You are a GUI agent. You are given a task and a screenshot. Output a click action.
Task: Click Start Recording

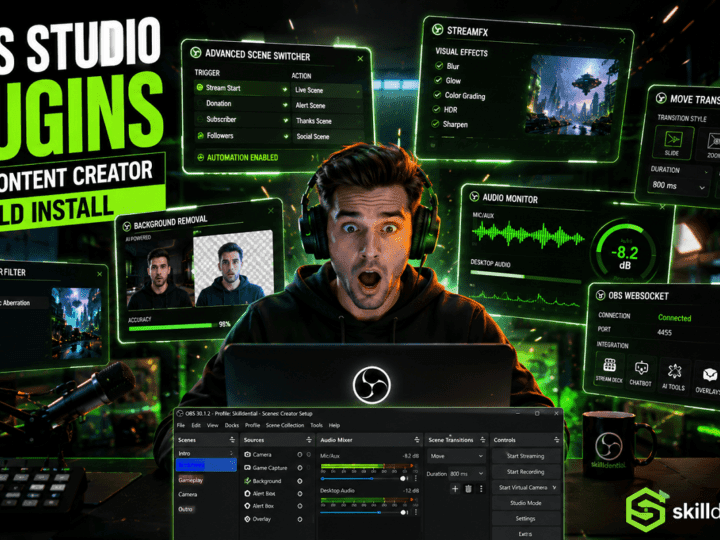pyautogui.click(x=526, y=472)
